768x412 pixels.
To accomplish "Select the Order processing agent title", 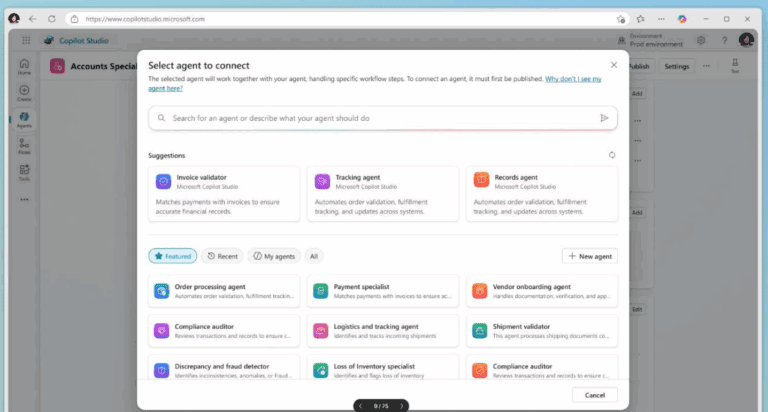I will coord(210,287).
